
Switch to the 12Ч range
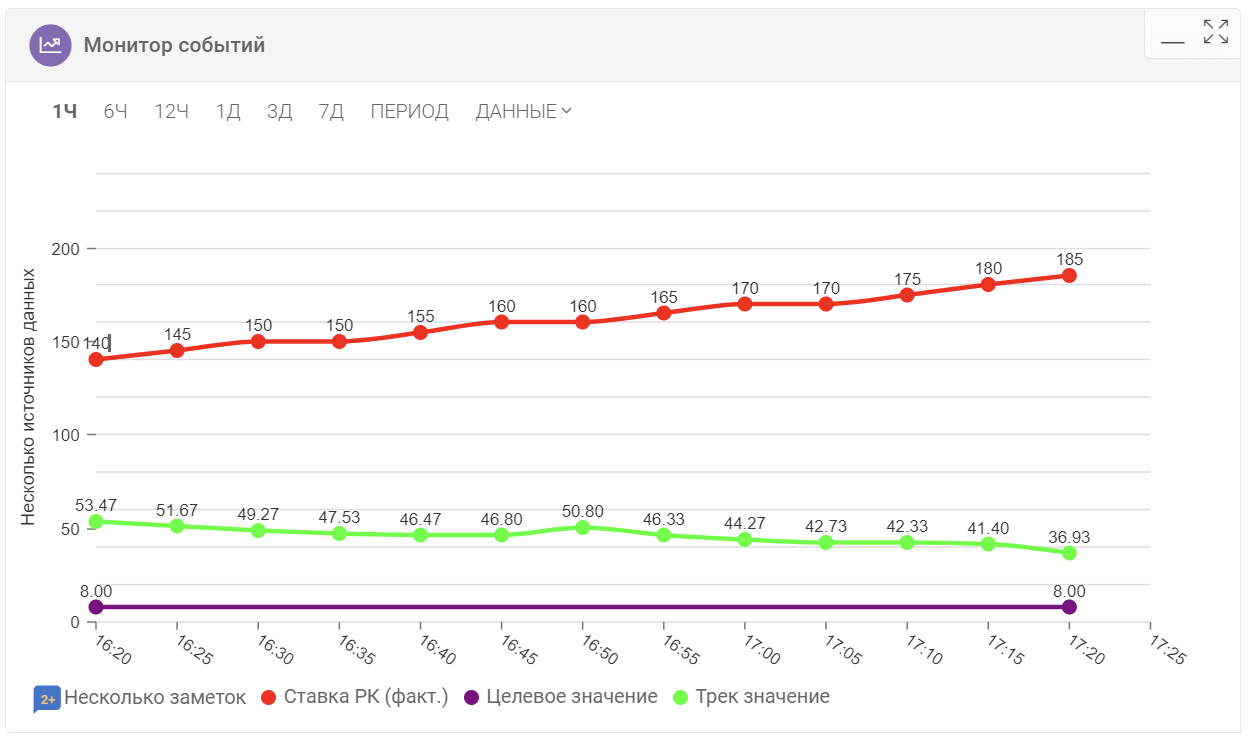[171, 111]
